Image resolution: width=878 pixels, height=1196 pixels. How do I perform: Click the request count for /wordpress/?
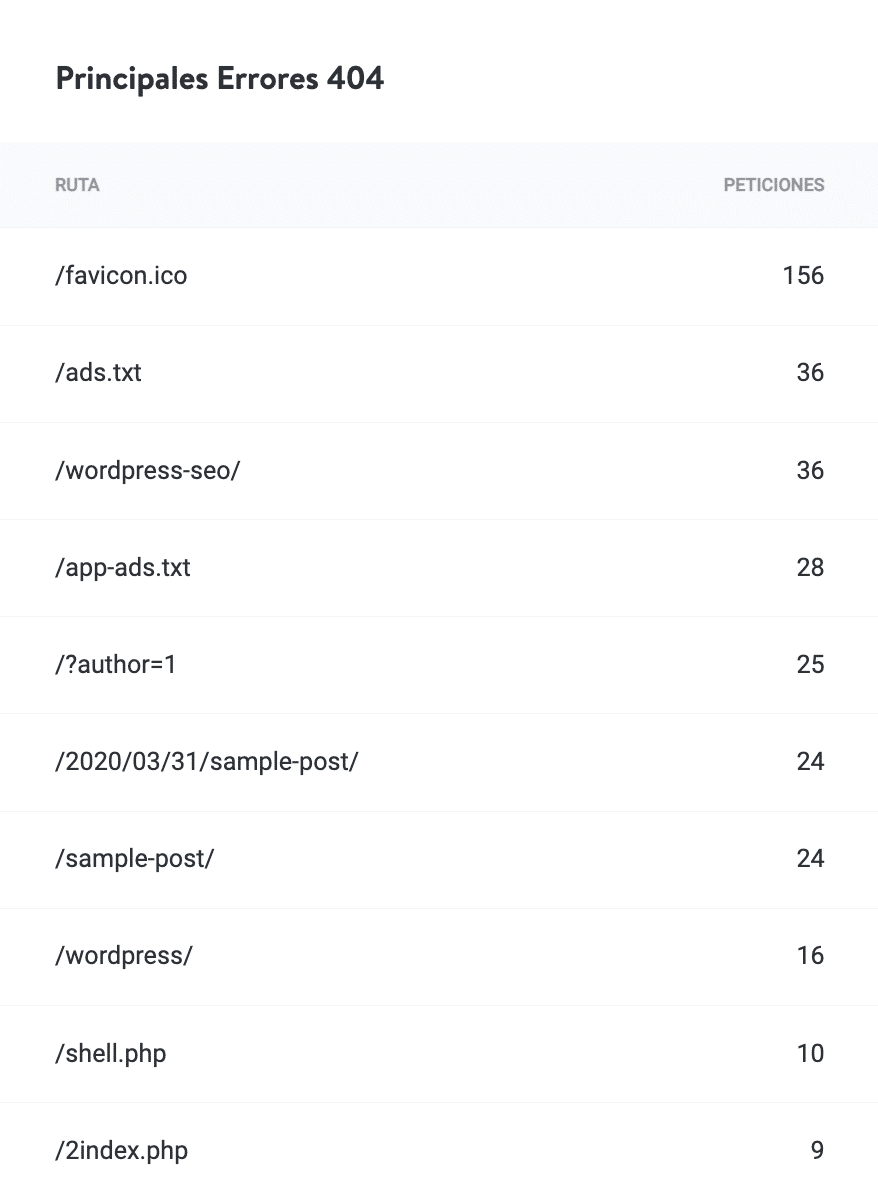pos(810,955)
